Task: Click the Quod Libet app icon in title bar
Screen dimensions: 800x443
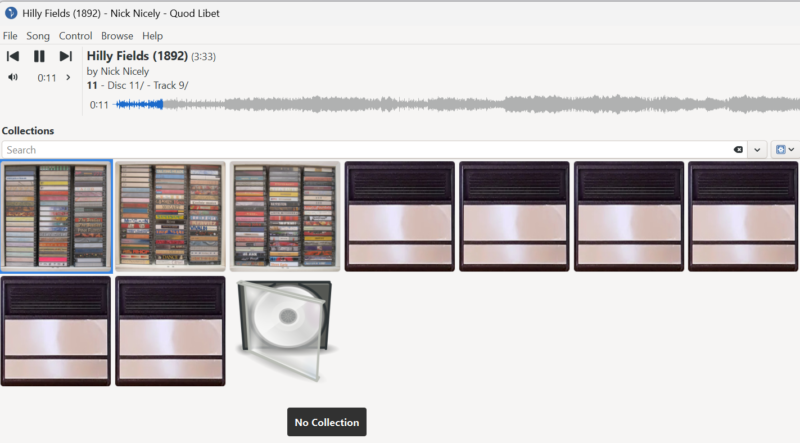Action: [10, 13]
